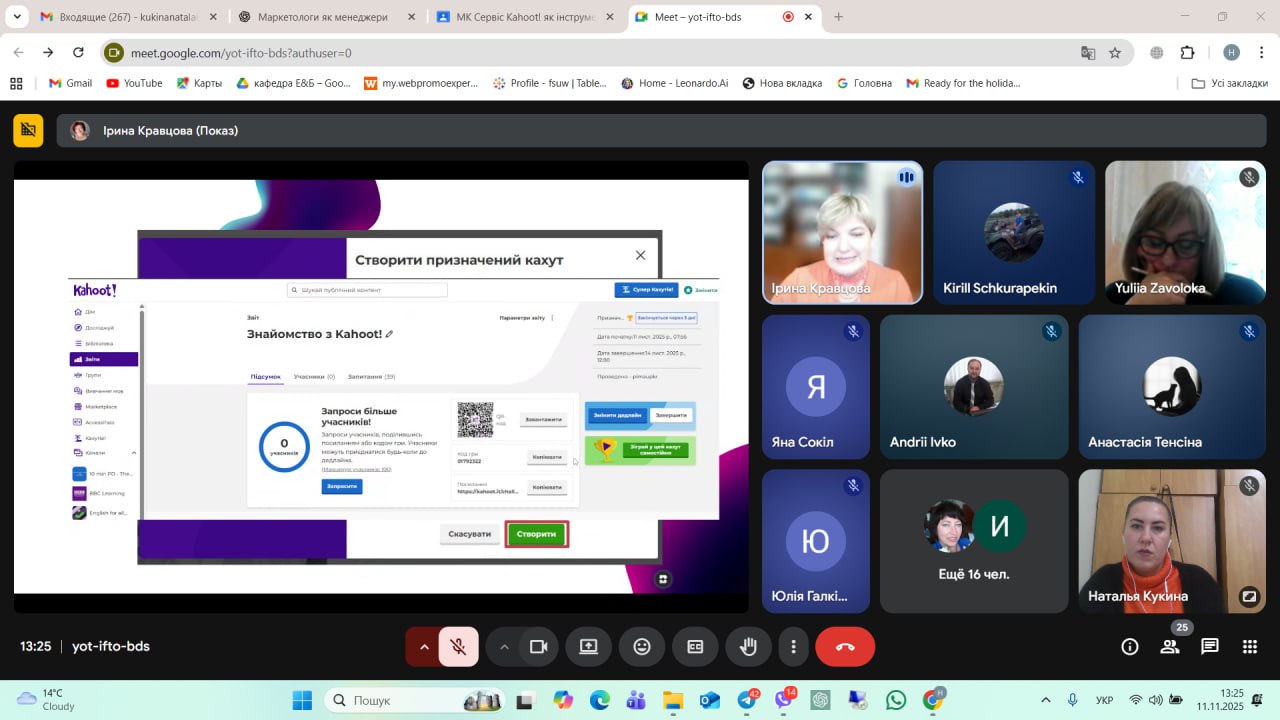Open the activities grid icon
Image resolution: width=1280 pixels, height=720 pixels.
click(x=1250, y=647)
